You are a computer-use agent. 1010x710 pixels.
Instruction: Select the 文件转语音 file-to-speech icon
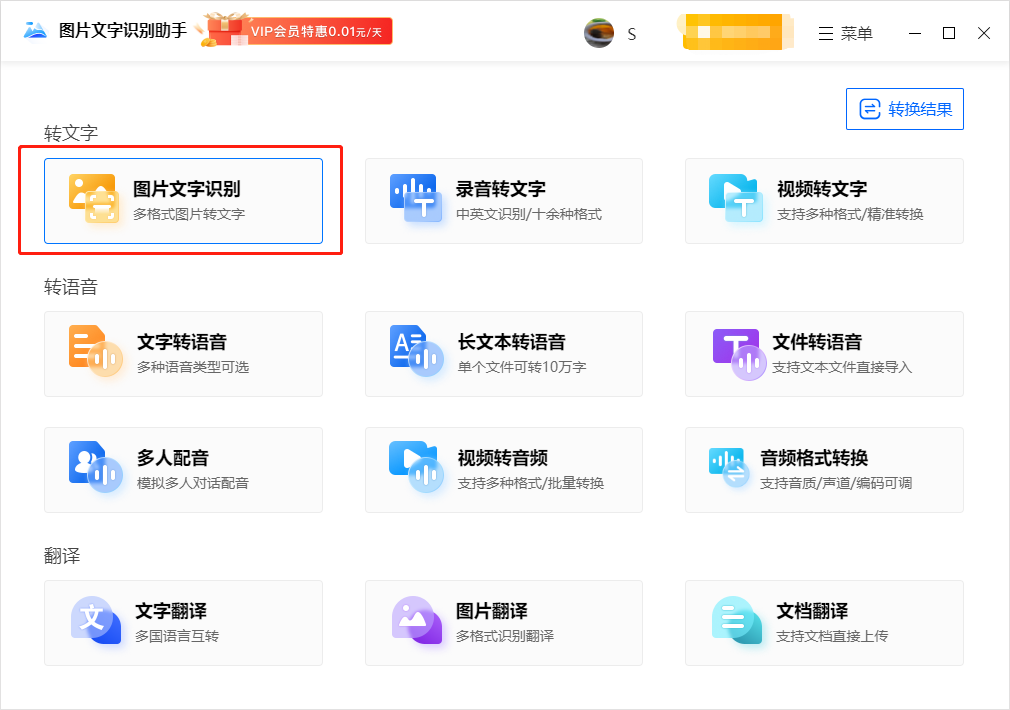pos(737,351)
